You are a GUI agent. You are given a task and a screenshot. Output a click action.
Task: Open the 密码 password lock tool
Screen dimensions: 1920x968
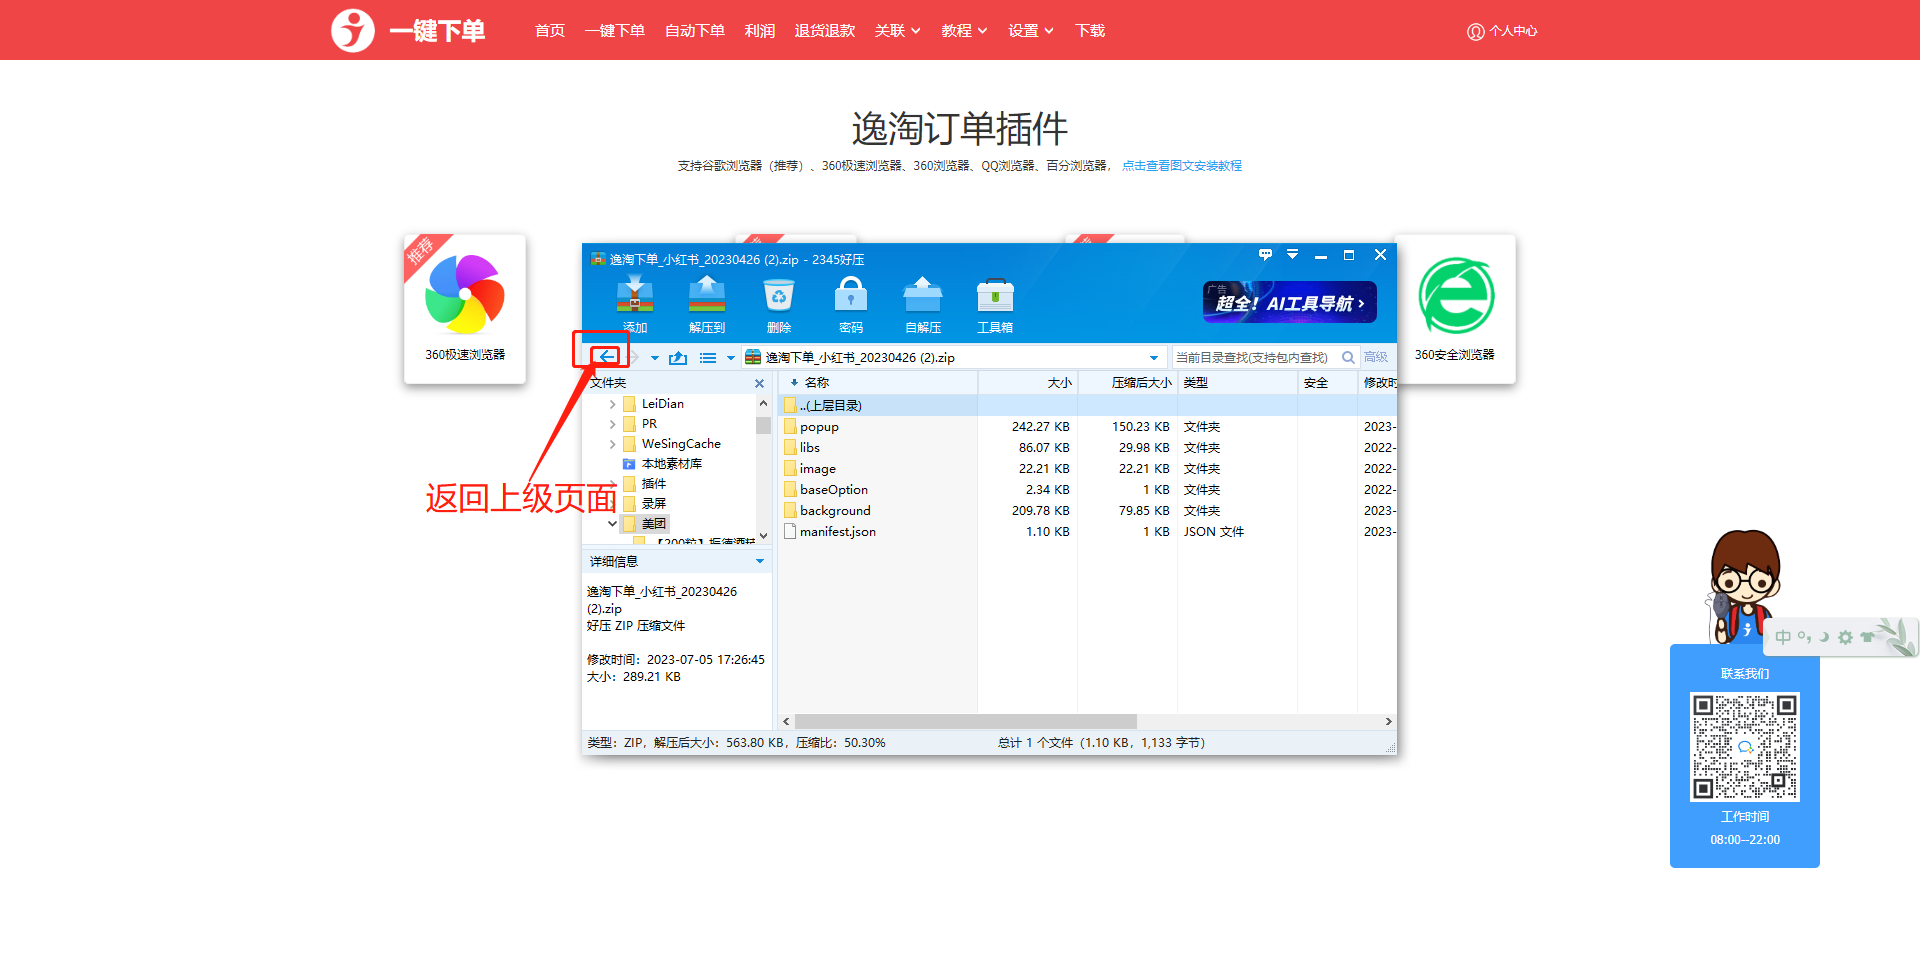[x=850, y=298]
